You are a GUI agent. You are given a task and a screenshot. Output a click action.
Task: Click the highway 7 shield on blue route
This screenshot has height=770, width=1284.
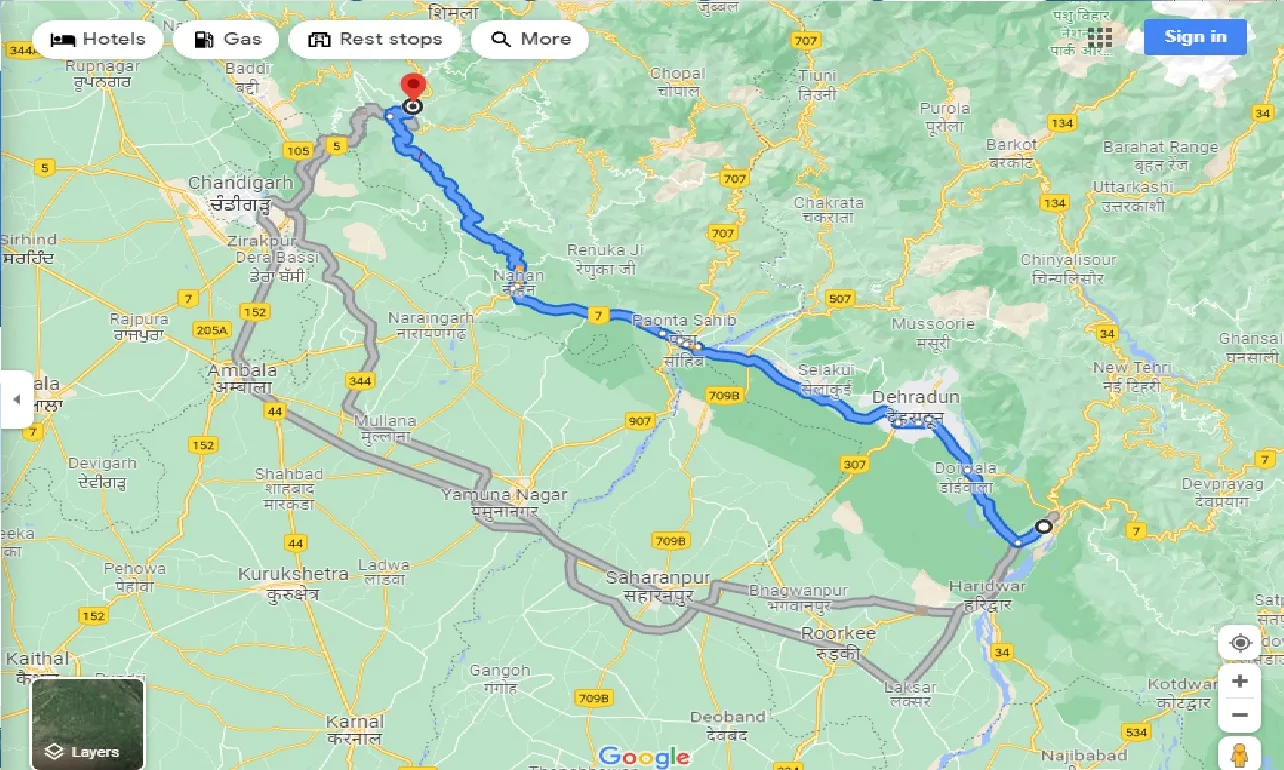click(598, 316)
